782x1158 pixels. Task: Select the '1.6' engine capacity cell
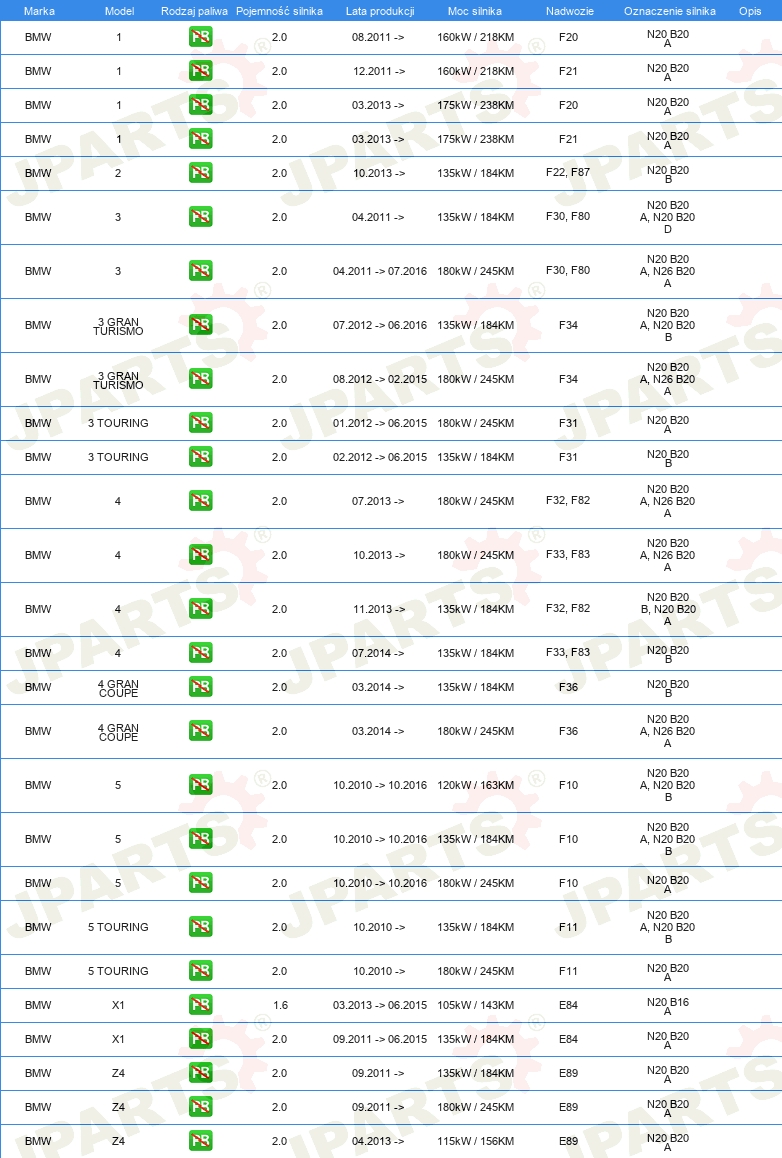[281, 1005]
